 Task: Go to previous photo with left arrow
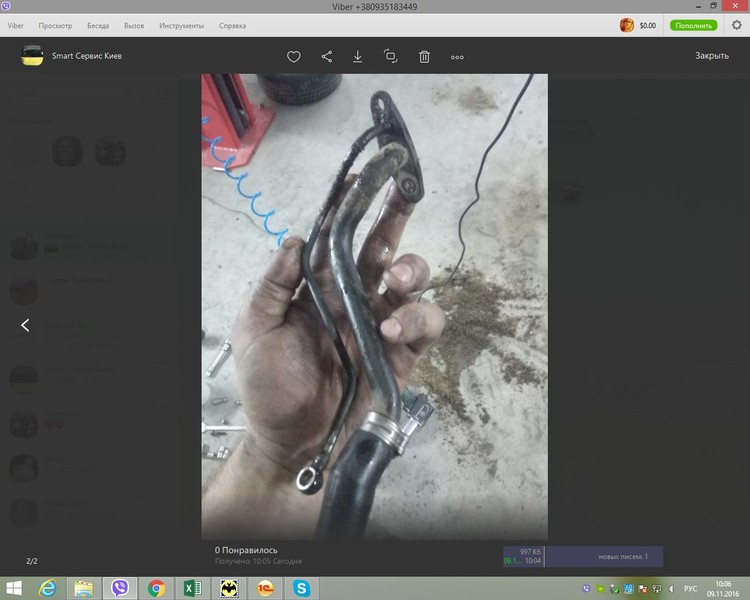pos(25,325)
